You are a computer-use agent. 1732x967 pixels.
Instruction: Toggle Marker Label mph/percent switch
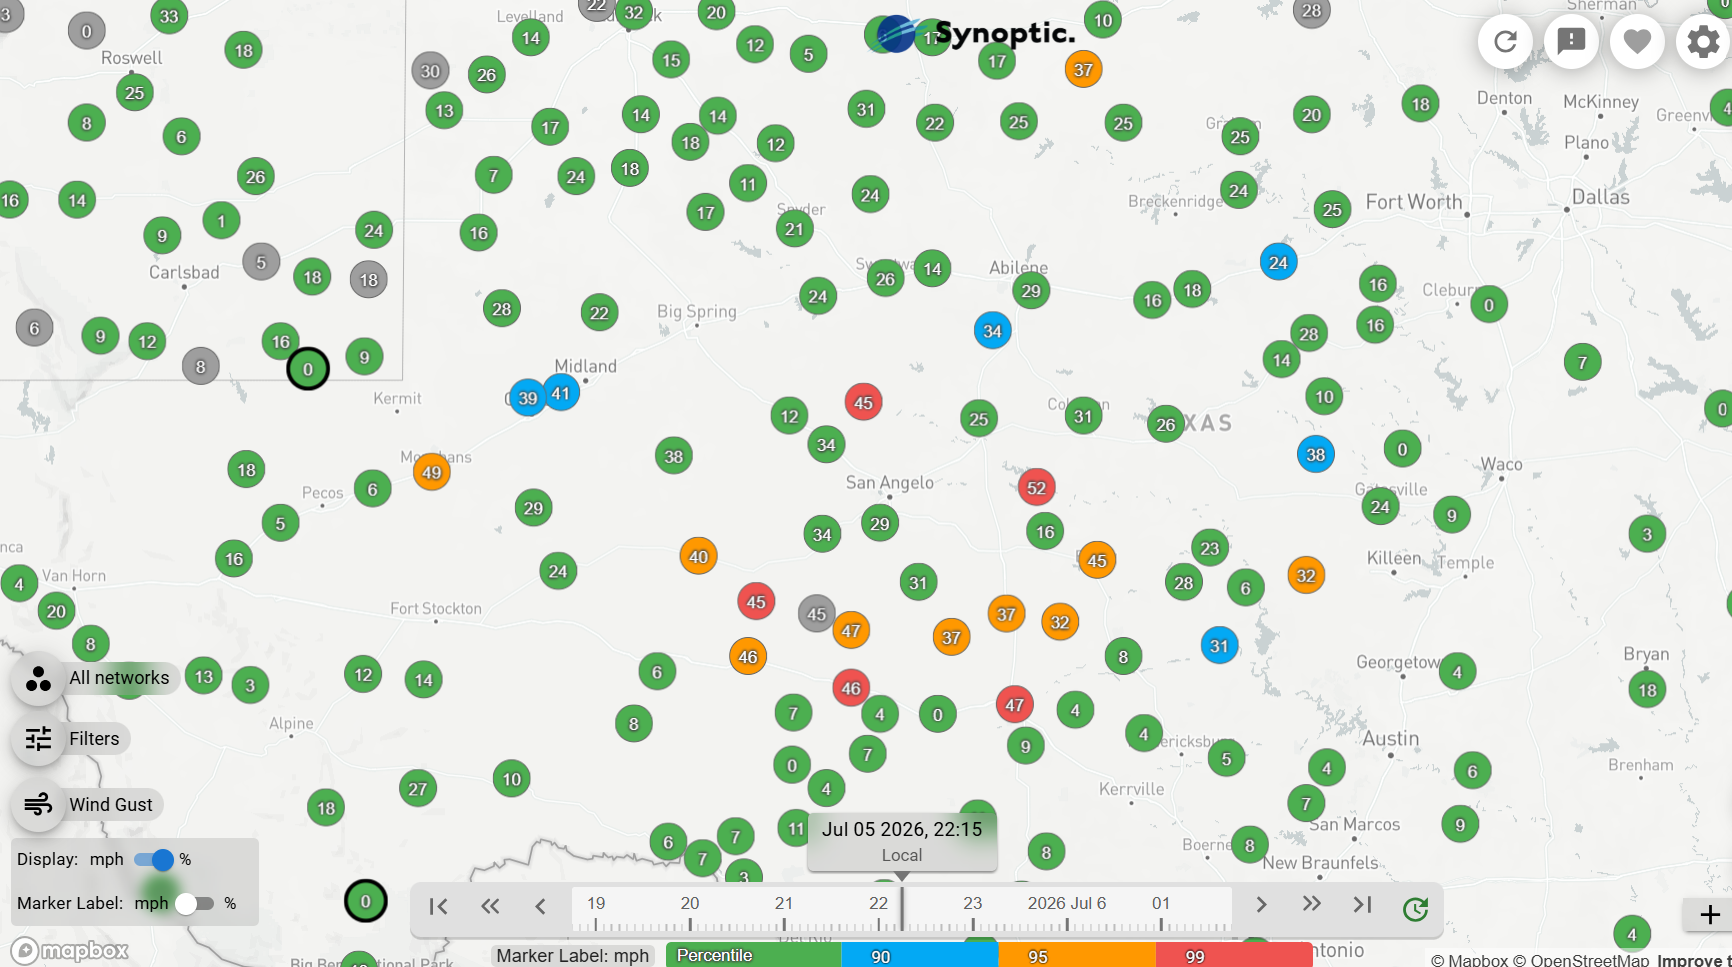tap(194, 904)
